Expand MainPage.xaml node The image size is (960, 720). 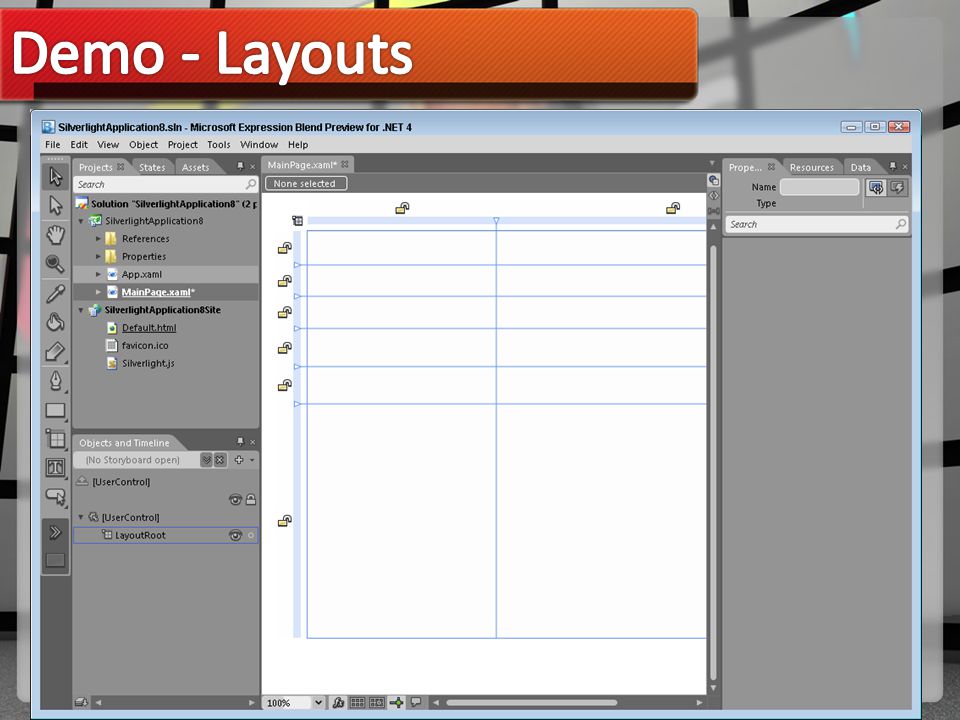[x=98, y=292]
